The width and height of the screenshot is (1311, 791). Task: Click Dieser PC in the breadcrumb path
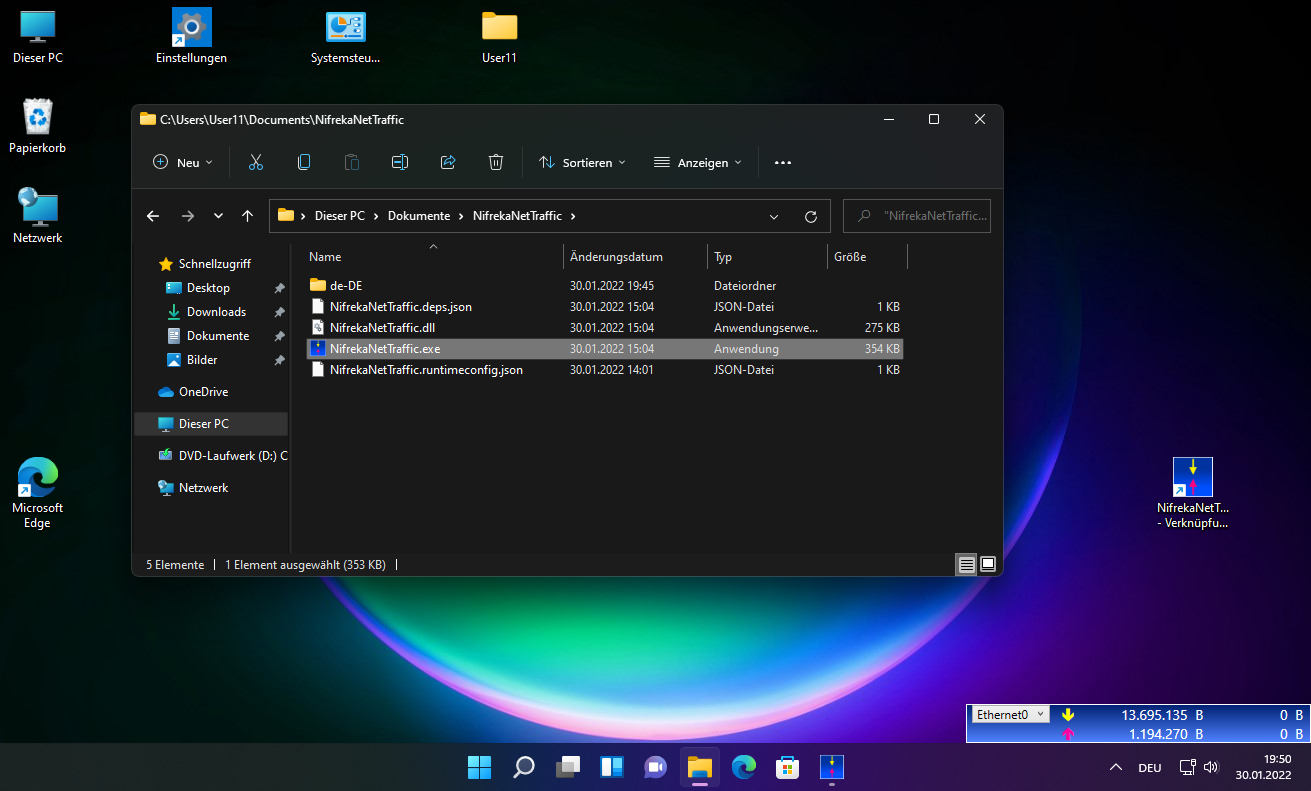pyautogui.click(x=340, y=216)
